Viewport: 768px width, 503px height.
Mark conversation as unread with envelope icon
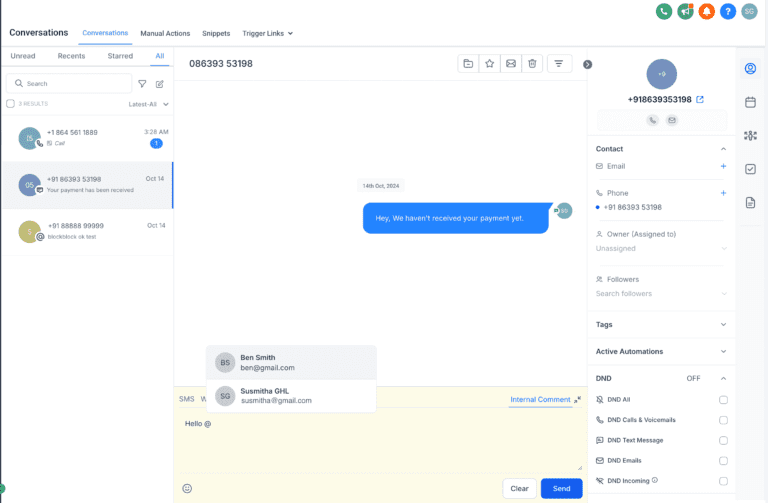511,64
